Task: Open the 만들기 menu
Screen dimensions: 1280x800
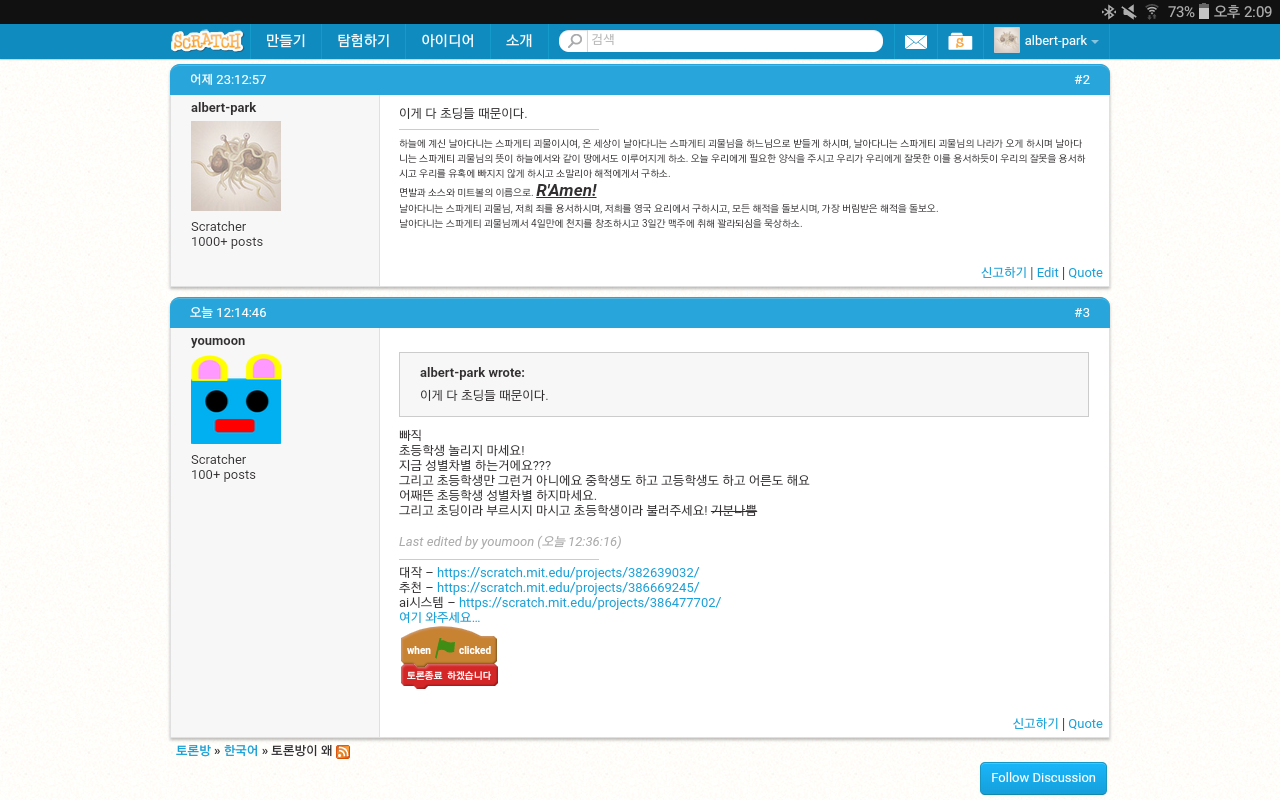Action: (x=285, y=41)
